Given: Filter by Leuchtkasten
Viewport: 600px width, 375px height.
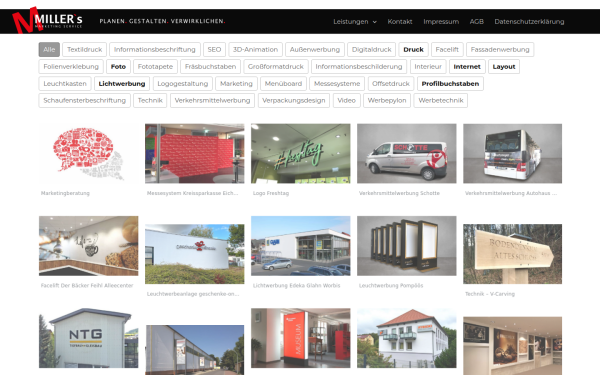Looking at the screenshot, I should pos(65,83).
